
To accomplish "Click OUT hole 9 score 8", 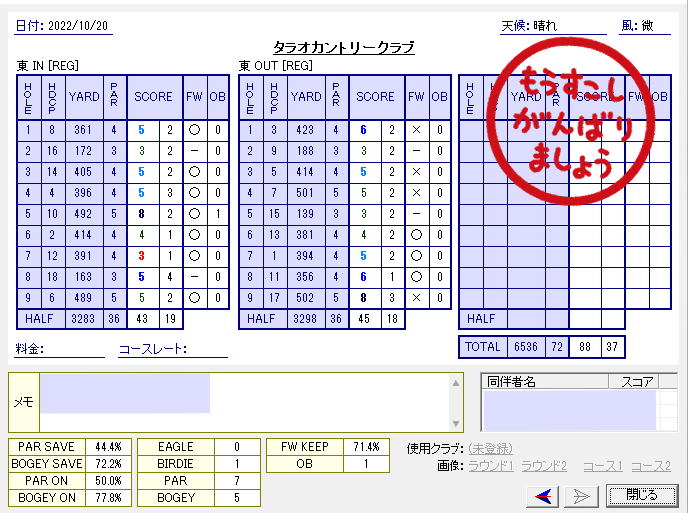I will tap(364, 298).
